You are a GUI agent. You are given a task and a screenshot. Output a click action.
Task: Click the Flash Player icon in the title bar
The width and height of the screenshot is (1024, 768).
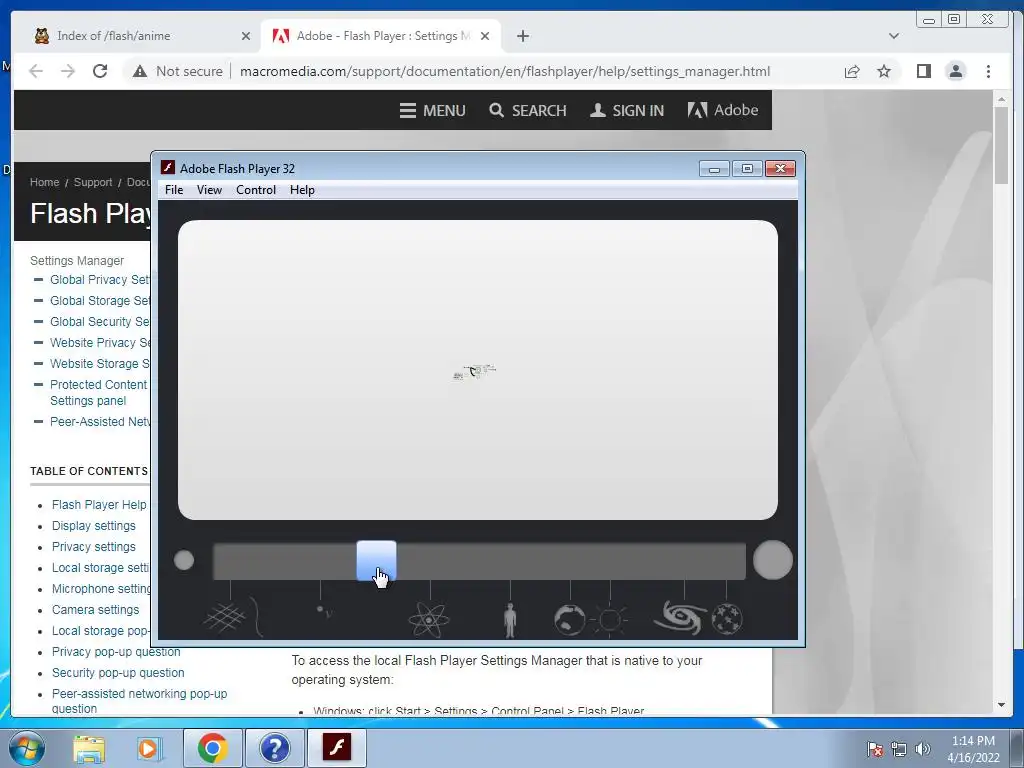coord(168,168)
